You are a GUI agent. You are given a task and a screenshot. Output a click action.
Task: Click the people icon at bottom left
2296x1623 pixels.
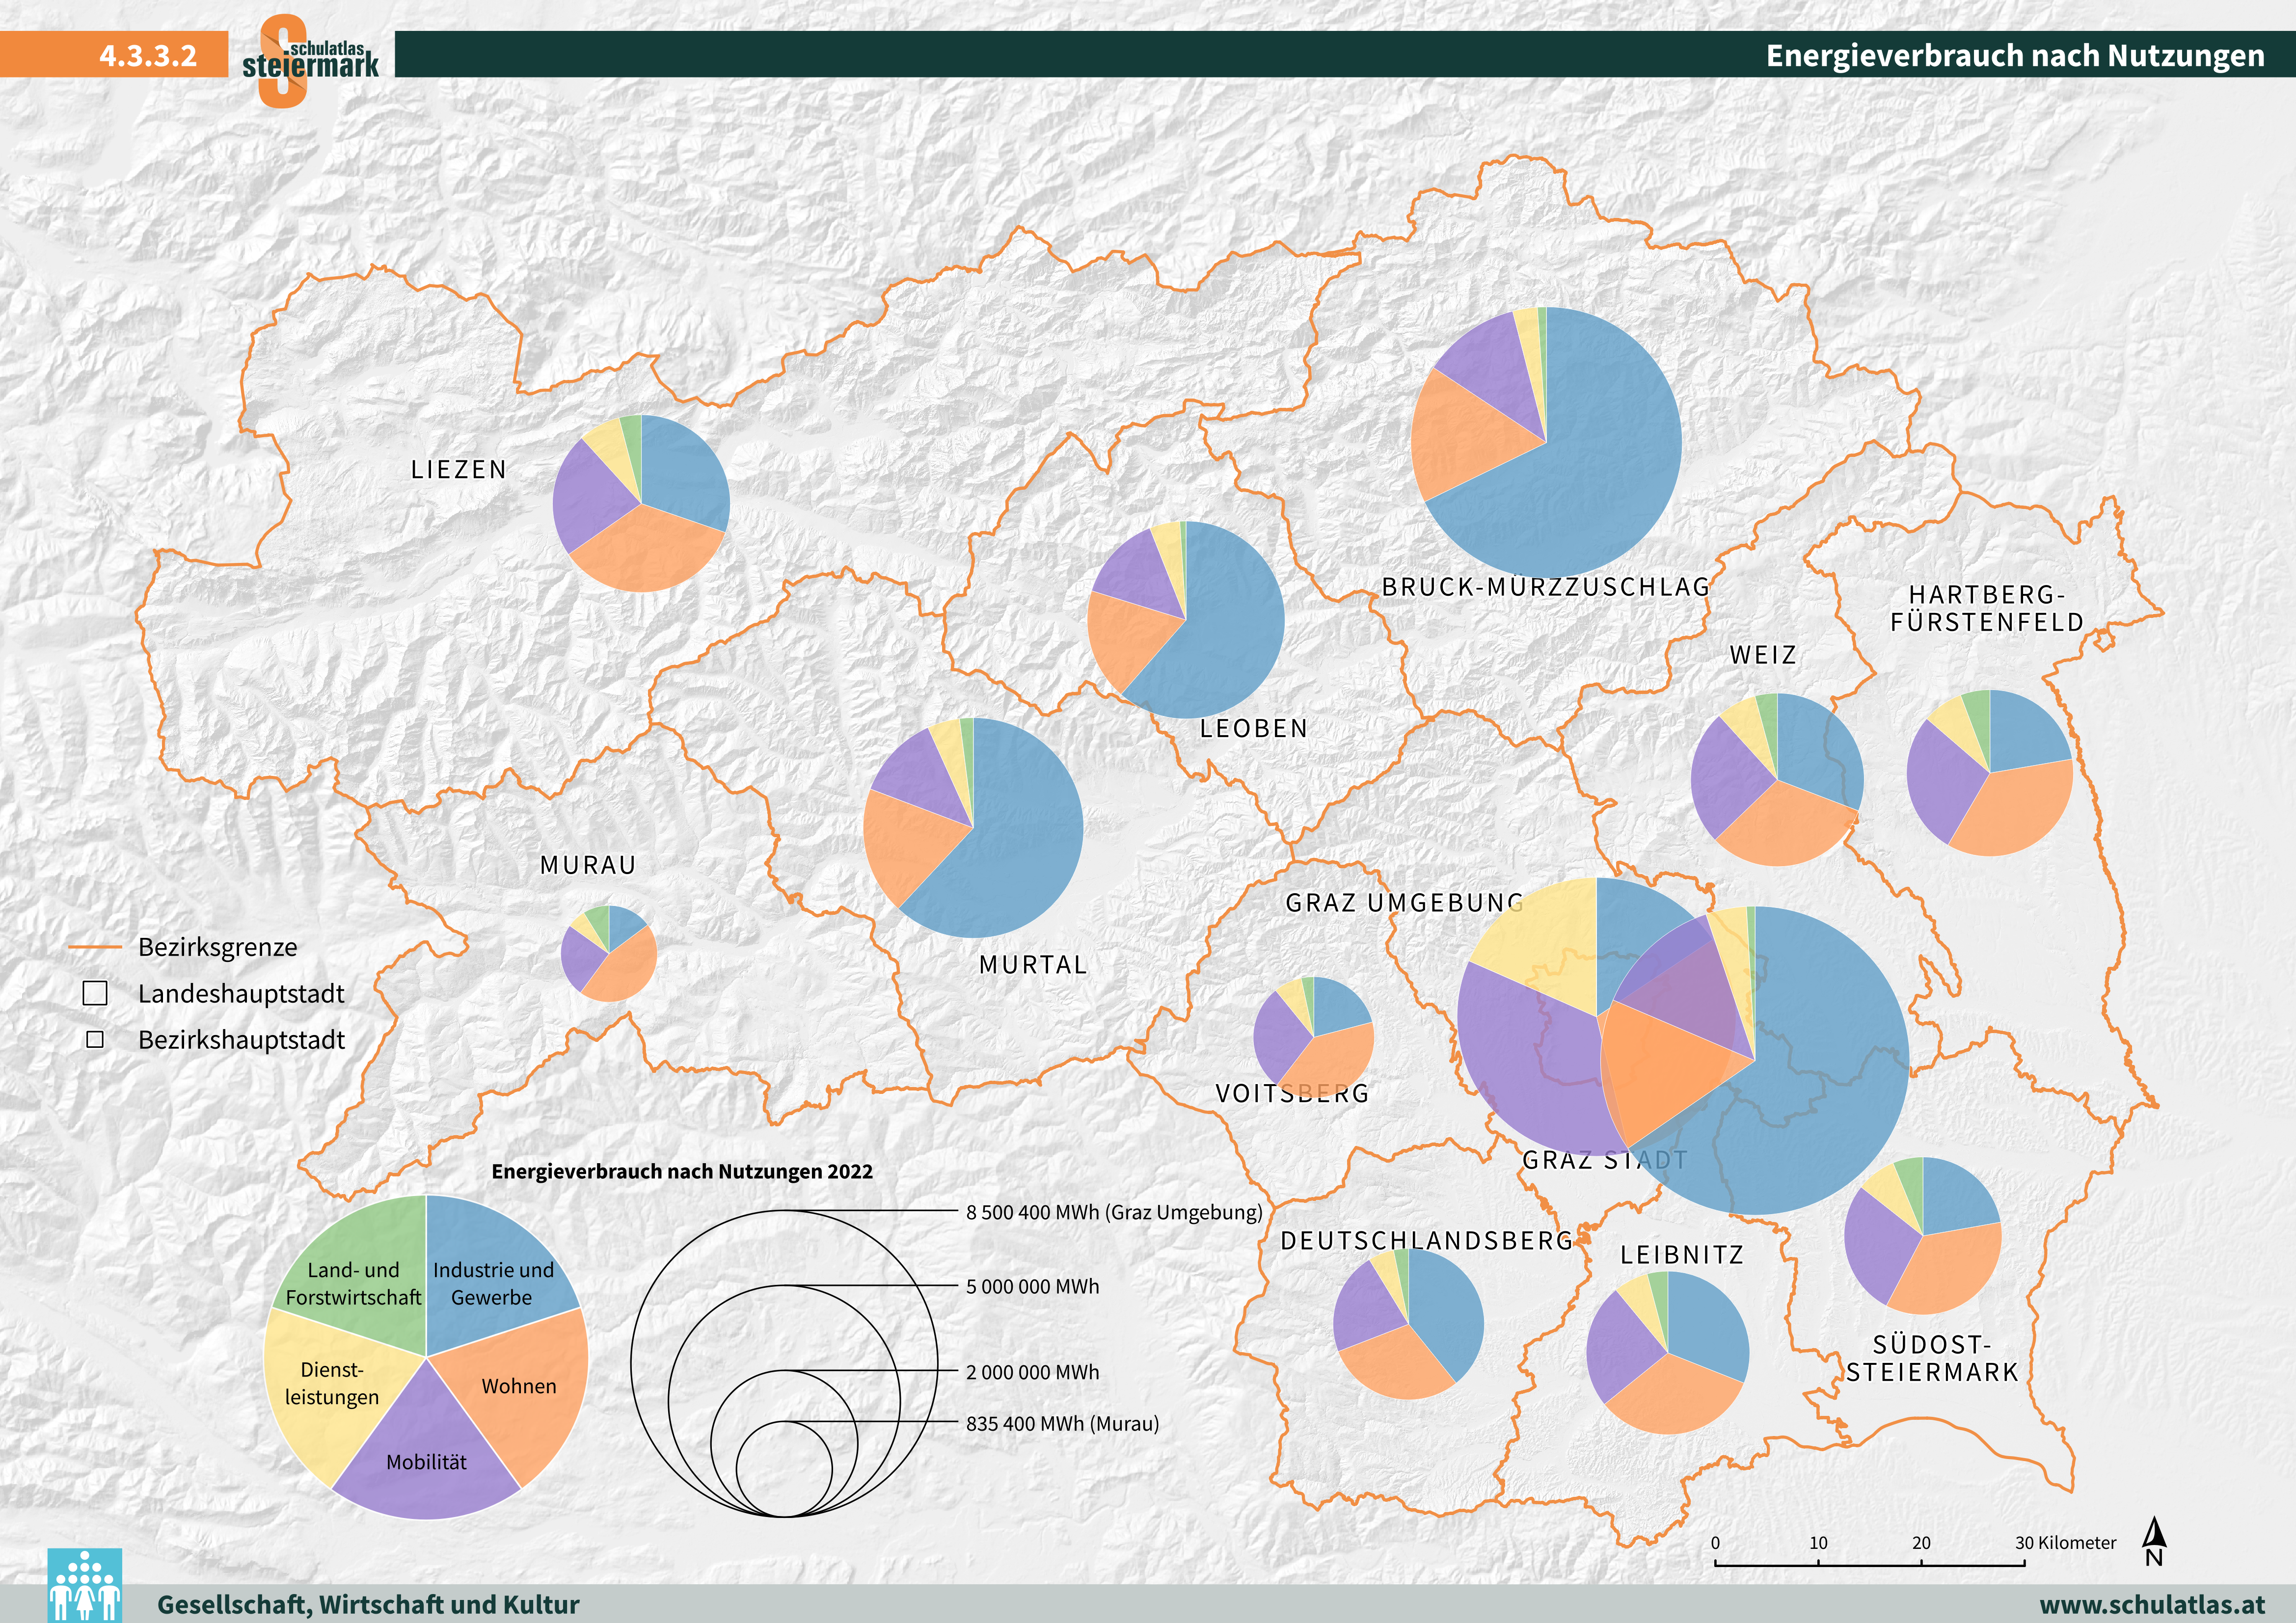(x=85, y=1585)
